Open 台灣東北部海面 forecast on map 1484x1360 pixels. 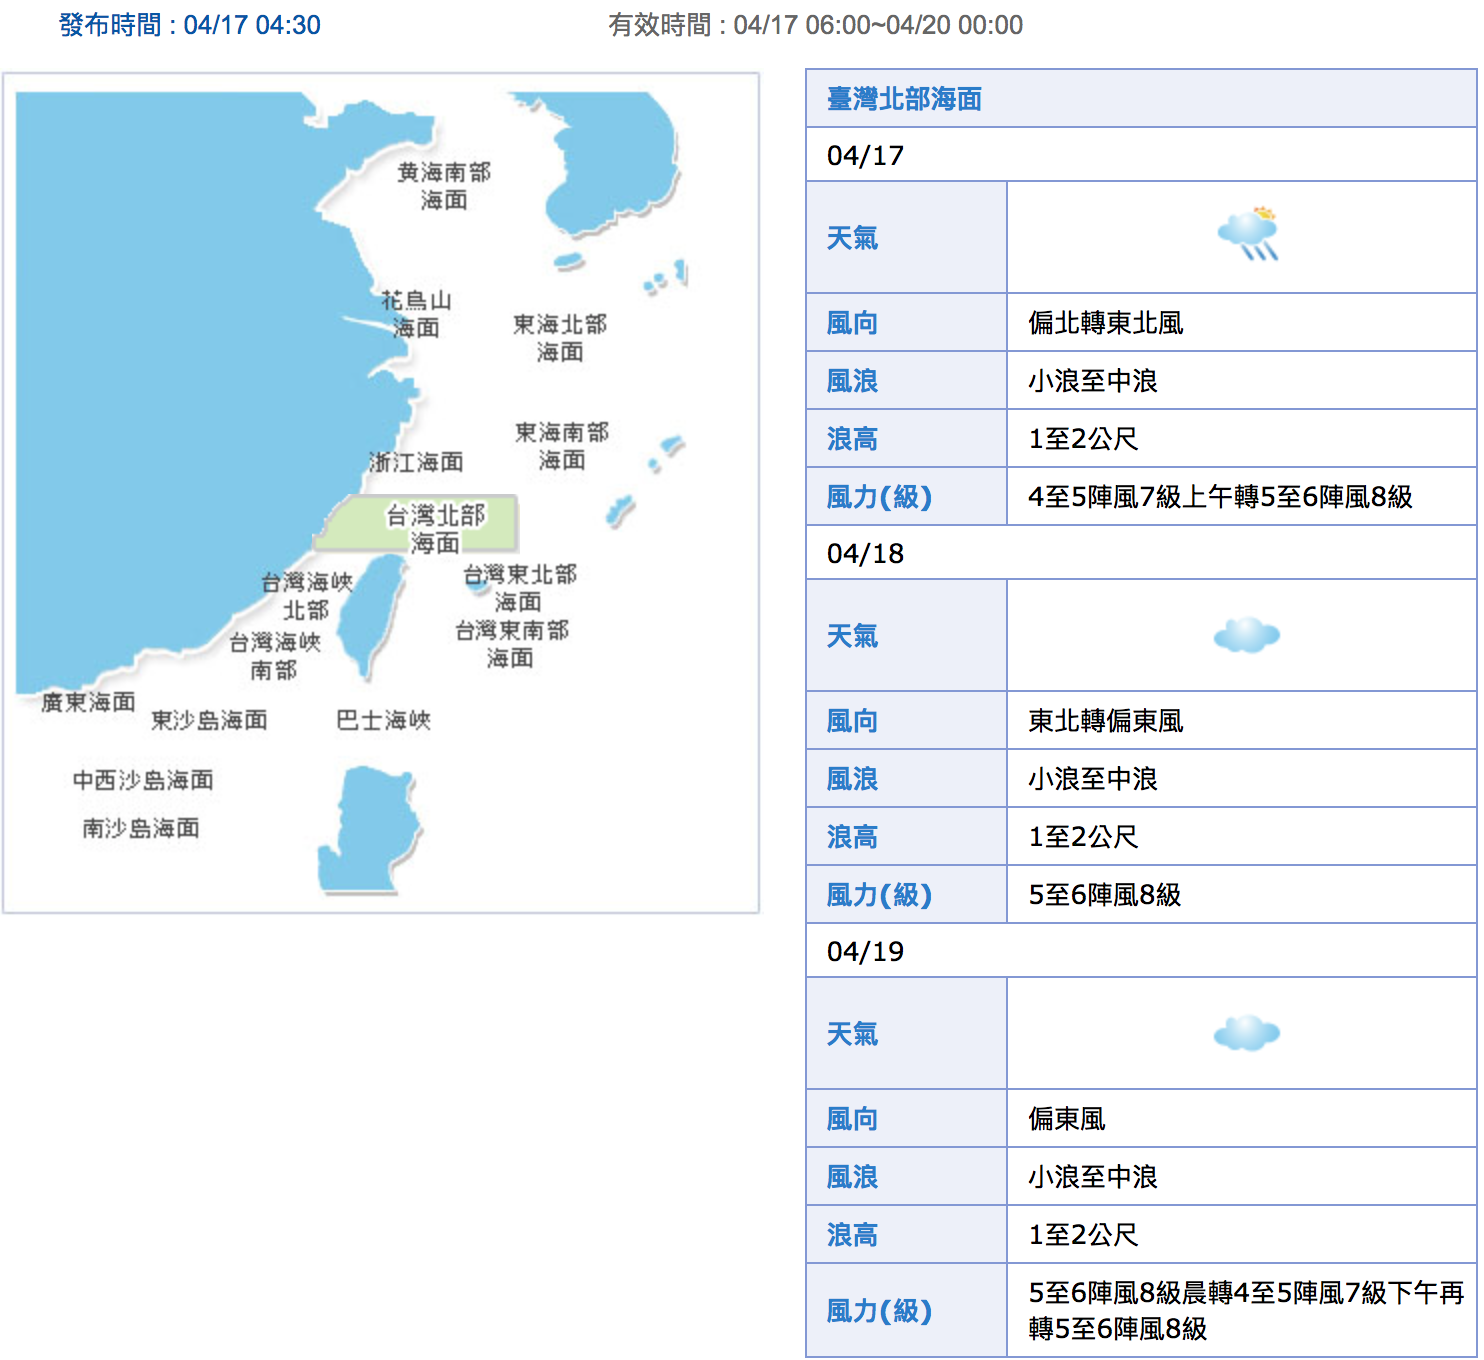519,588
